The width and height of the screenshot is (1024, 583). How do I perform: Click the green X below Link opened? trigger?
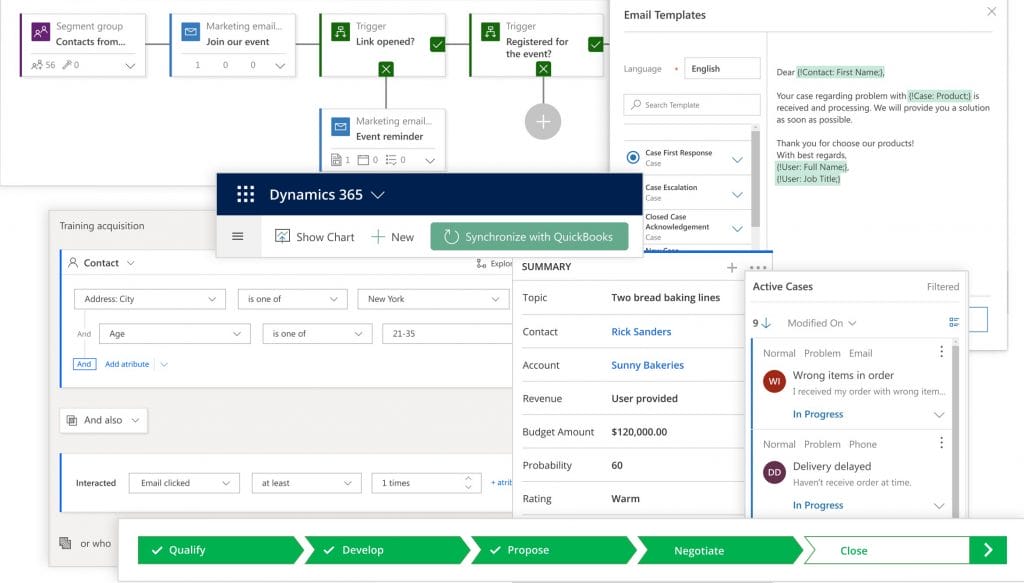pos(386,68)
